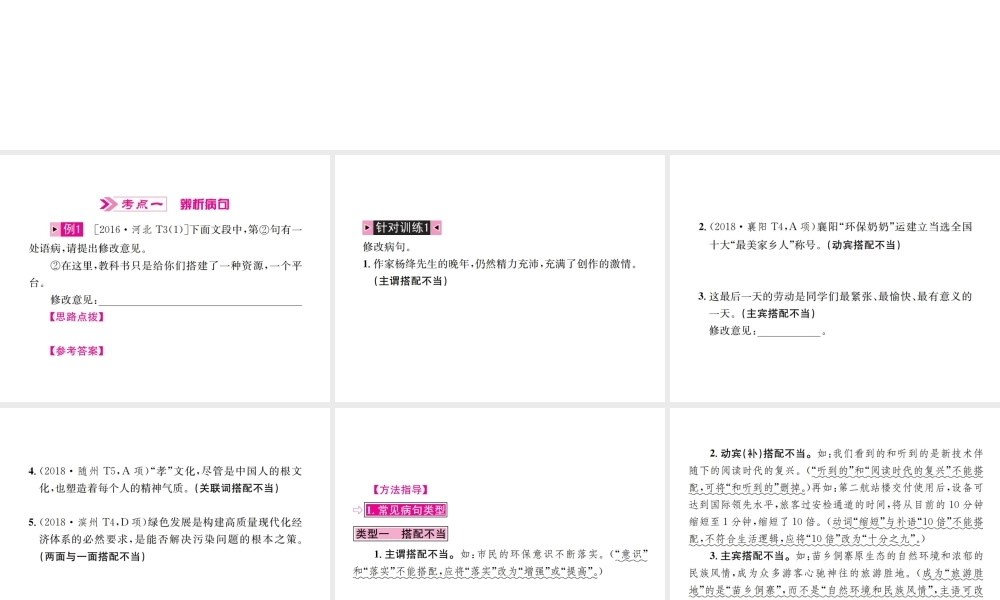Select the 【思路点拨】 label
This screenshot has height=600, width=1000.
77,317
